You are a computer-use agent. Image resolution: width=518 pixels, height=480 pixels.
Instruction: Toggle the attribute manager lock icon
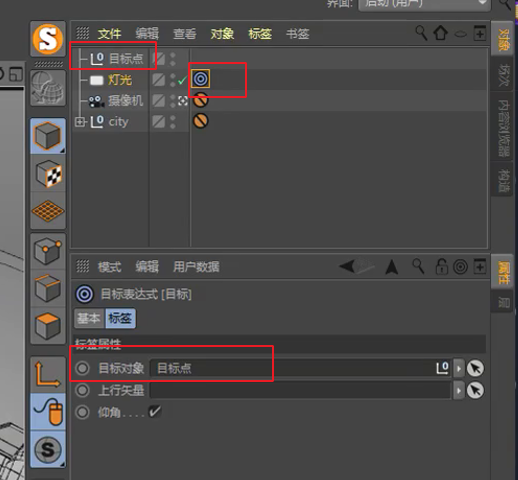[x=442, y=267]
